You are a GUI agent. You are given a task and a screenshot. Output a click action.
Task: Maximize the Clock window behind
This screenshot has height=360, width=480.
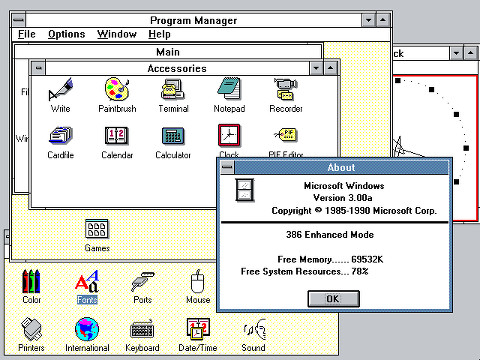coord(471,53)
